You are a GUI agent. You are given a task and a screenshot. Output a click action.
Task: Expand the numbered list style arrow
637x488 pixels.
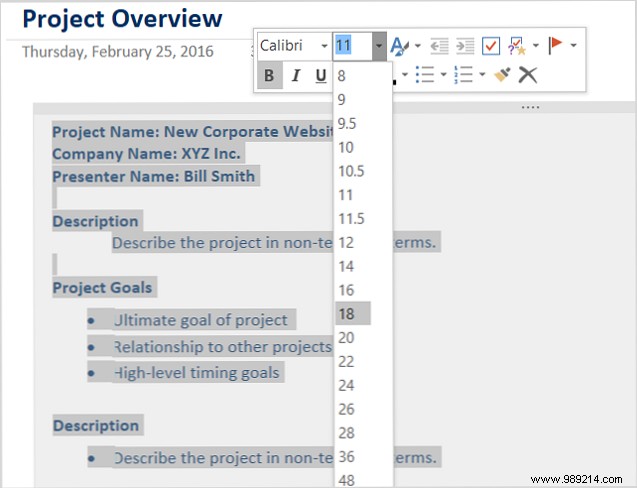(x=482, y=74)
